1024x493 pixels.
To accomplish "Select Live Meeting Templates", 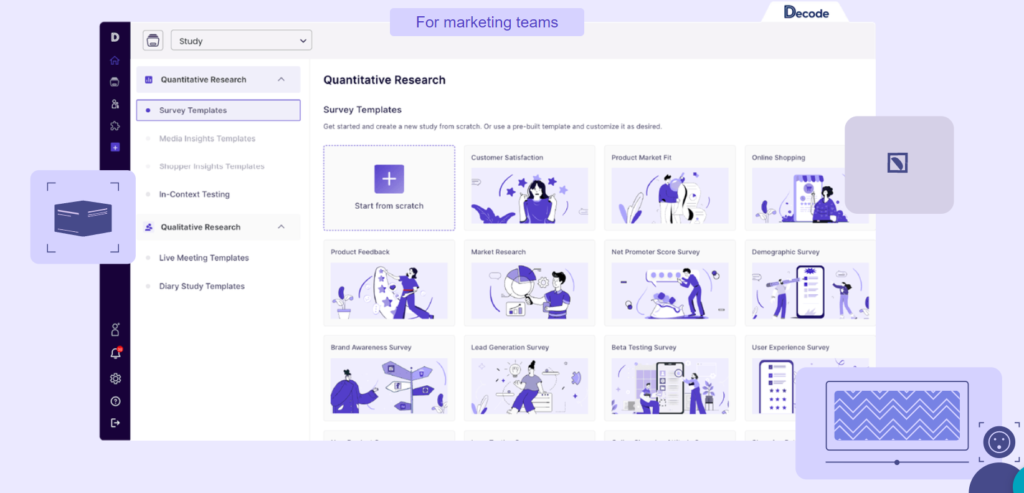I will [204, 258].
